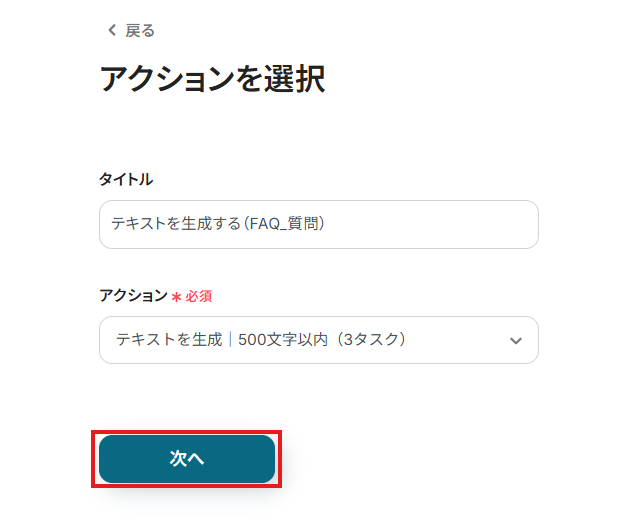Image resolution: width=617 pixels, height=525 pixels.
Task: Click the アクションを選択 page heading
Action: point(212,79)
